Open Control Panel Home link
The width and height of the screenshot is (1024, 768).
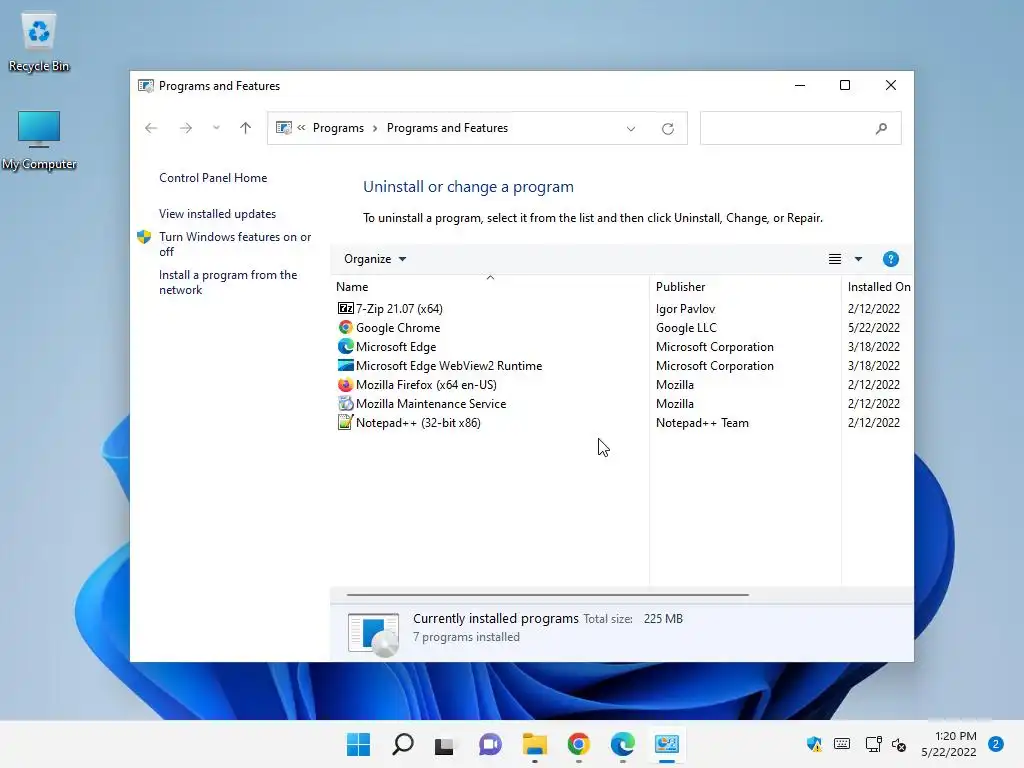coord(213,178)
